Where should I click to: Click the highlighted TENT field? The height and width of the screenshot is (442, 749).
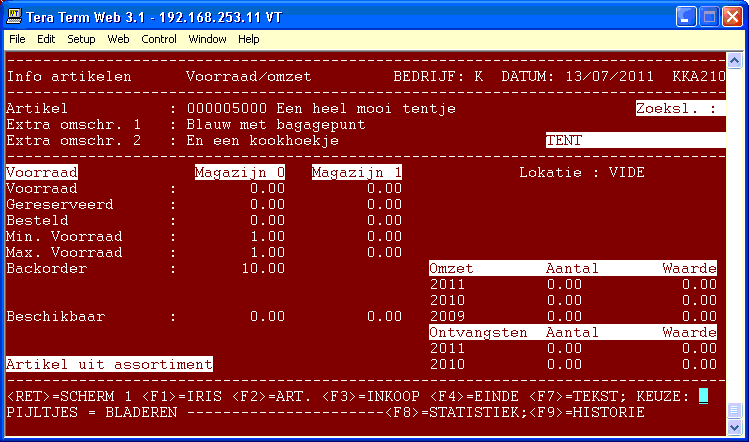[635, 141]
